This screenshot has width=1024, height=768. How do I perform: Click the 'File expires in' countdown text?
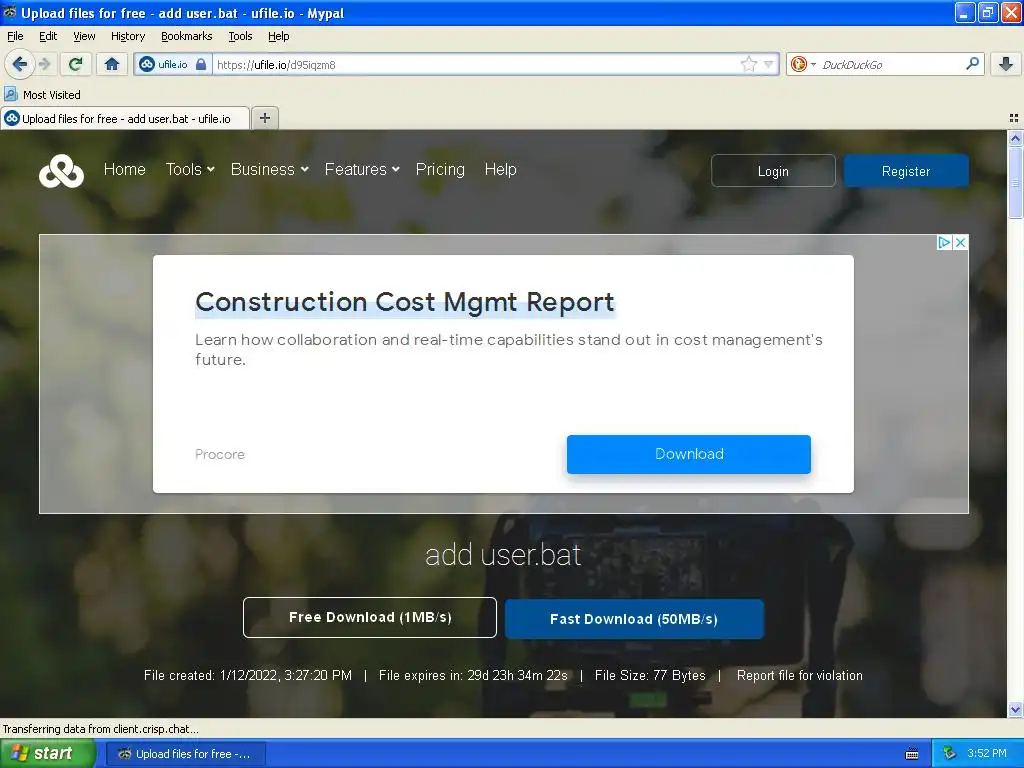coord(473,675)
